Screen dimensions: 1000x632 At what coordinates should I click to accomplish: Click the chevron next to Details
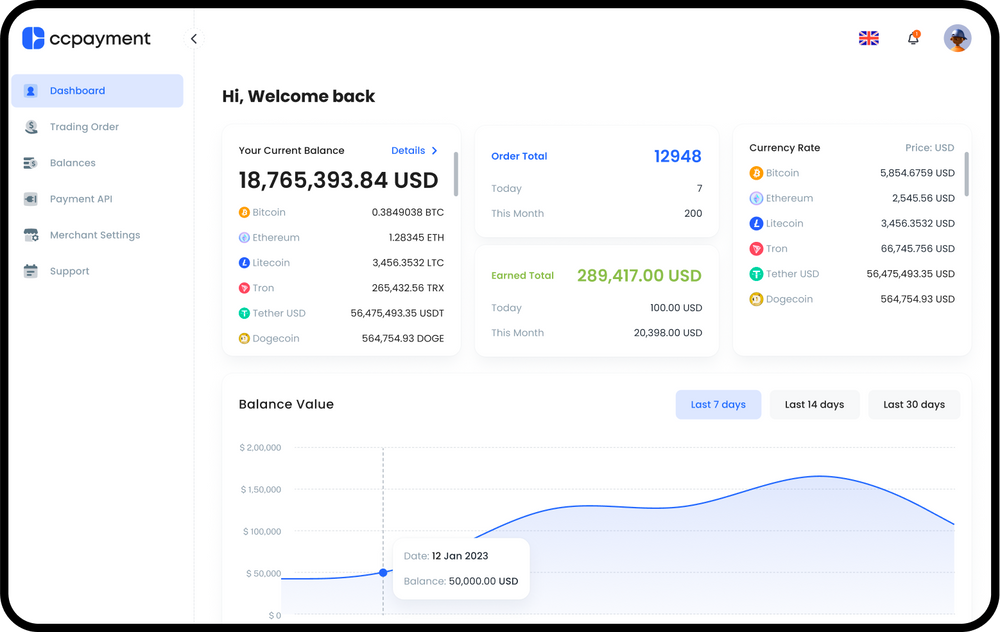(434, 151)
